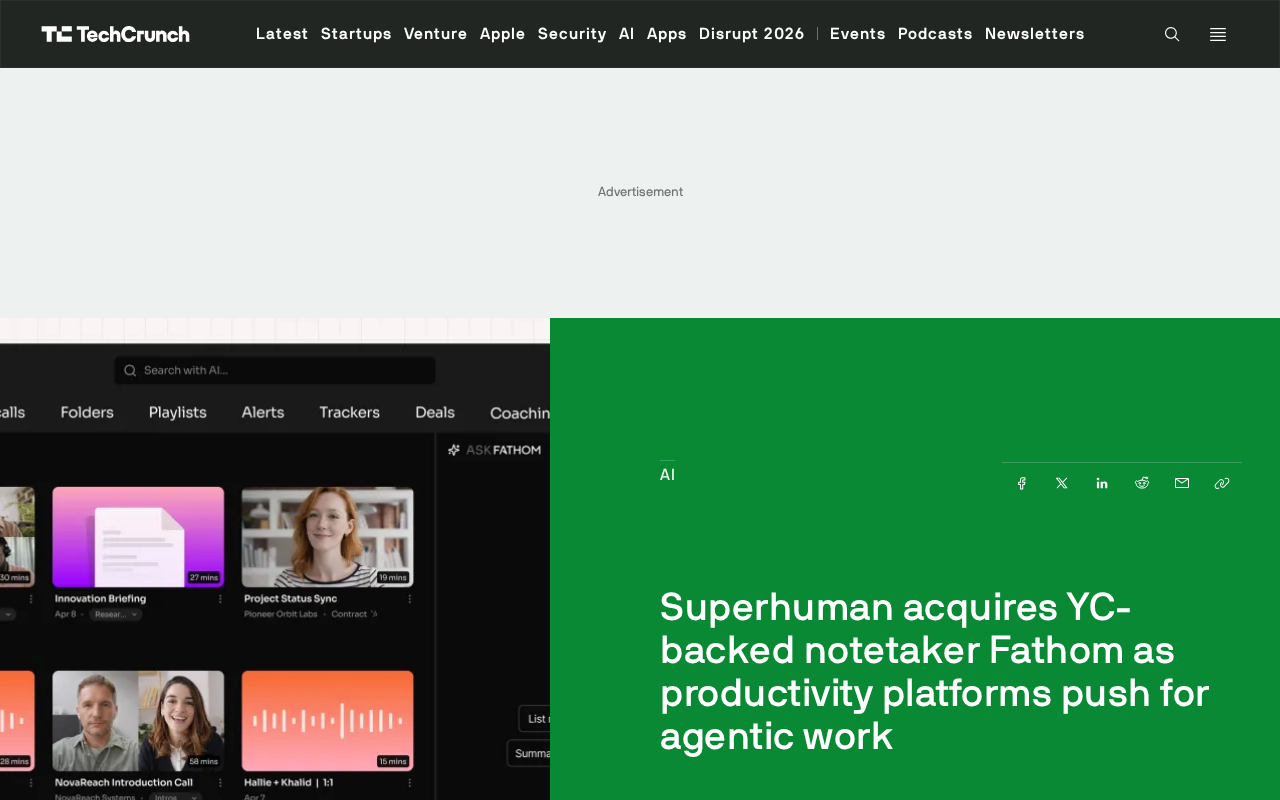The image size is (1280, 800).
Task: Copy article link icon
Action: [1222, 483]
